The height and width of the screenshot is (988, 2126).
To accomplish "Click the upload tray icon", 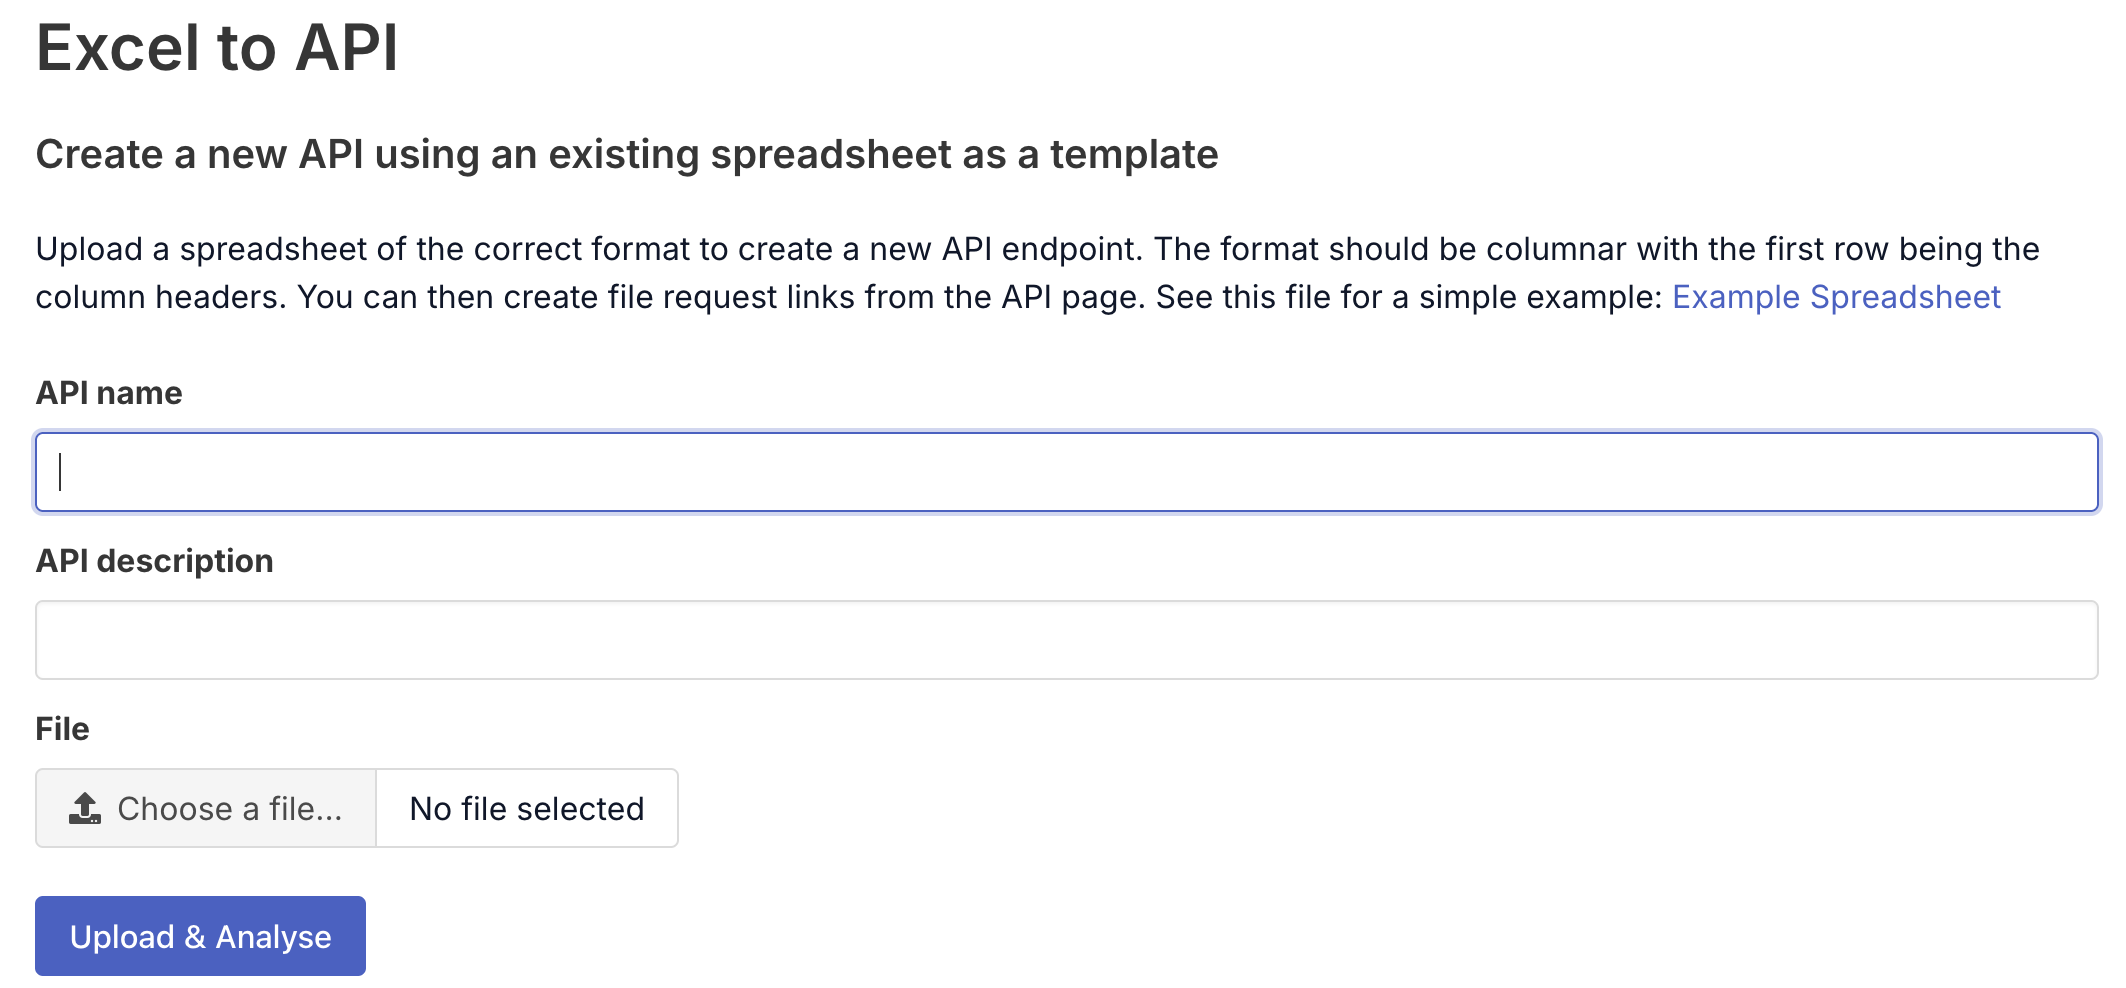I will [x=85, y=808].
